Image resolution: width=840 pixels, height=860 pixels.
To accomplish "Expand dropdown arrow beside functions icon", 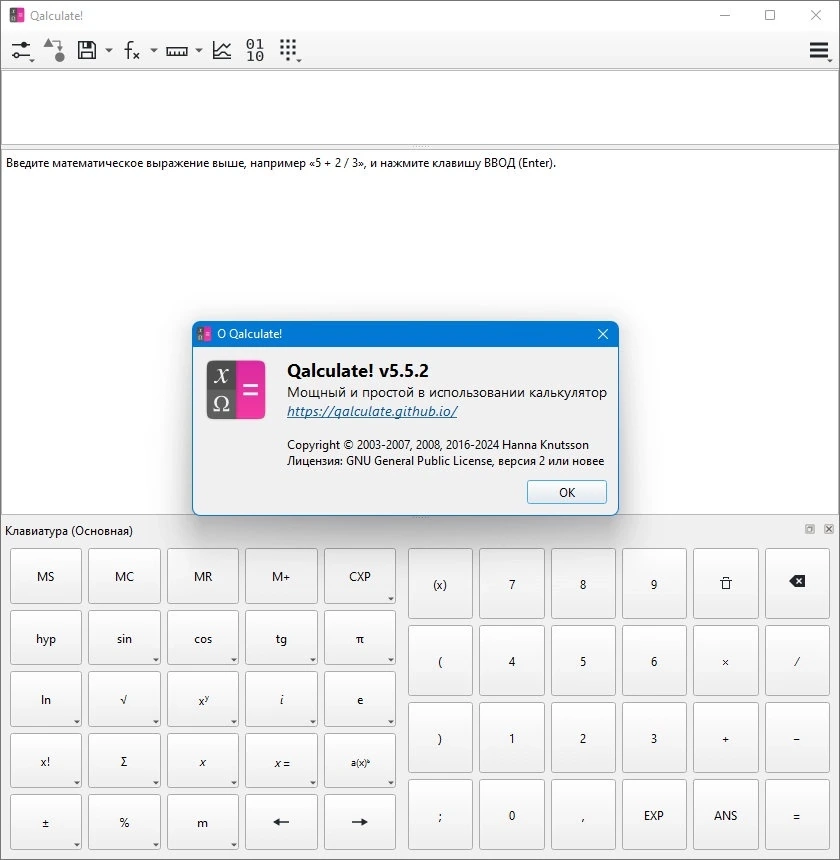I will pyautogui.click(x=154, y=50).
